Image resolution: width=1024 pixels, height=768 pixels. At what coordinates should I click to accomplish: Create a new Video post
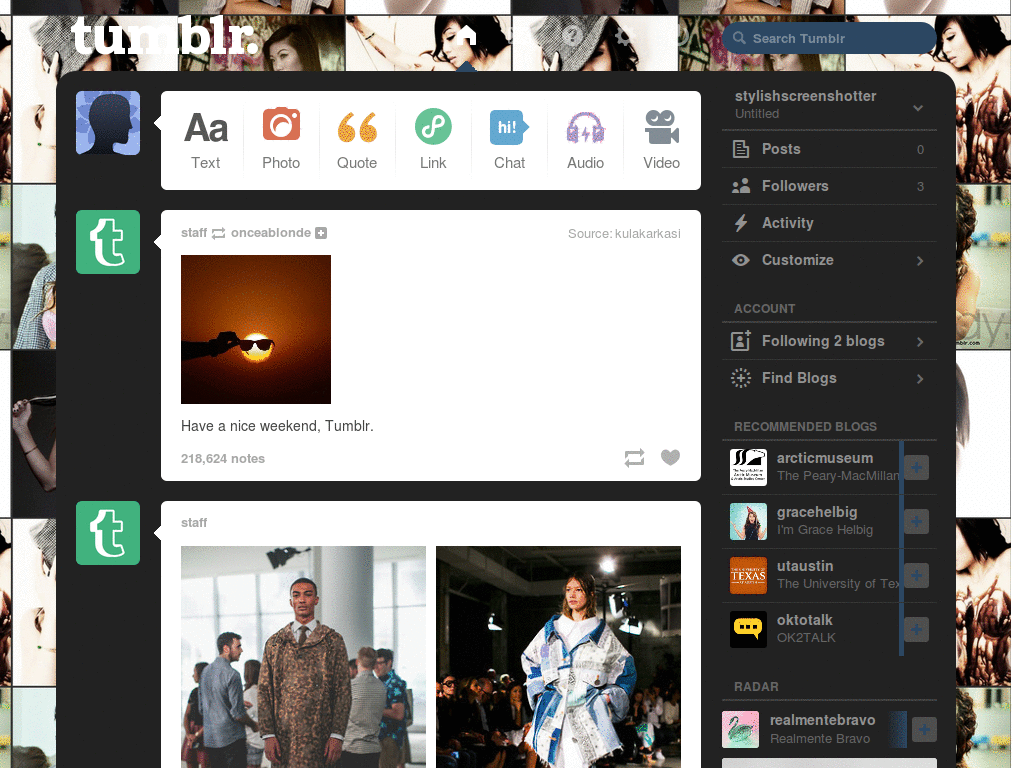(x=662, y=140)
